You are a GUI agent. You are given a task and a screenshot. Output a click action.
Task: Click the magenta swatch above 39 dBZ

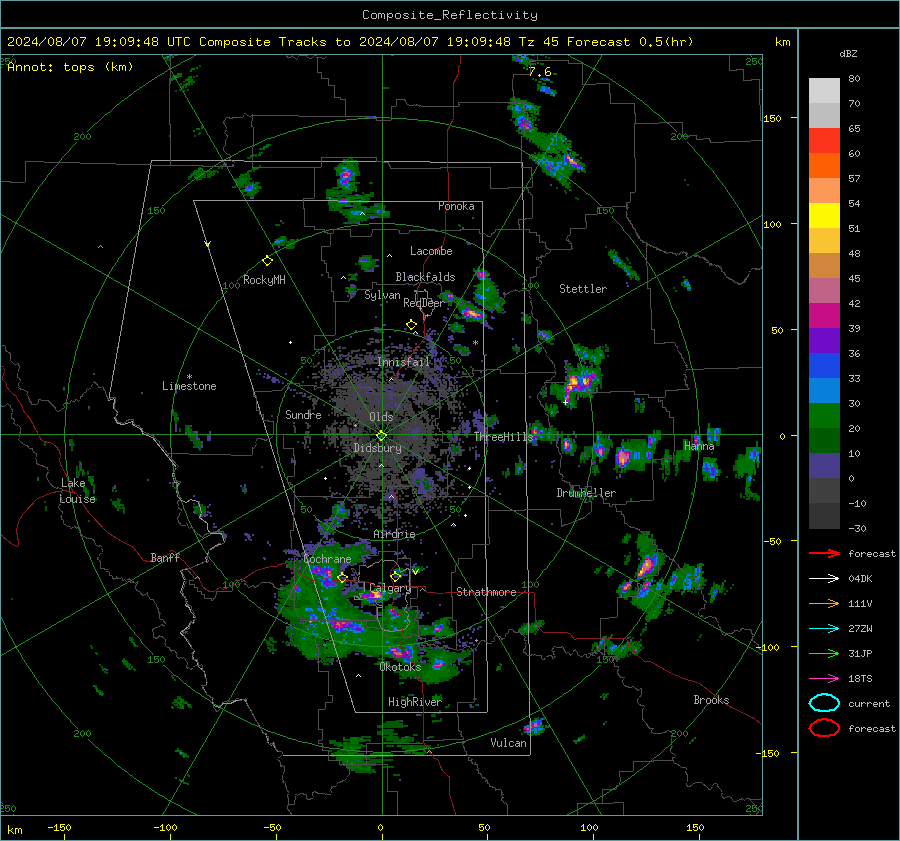click(824, 315)
